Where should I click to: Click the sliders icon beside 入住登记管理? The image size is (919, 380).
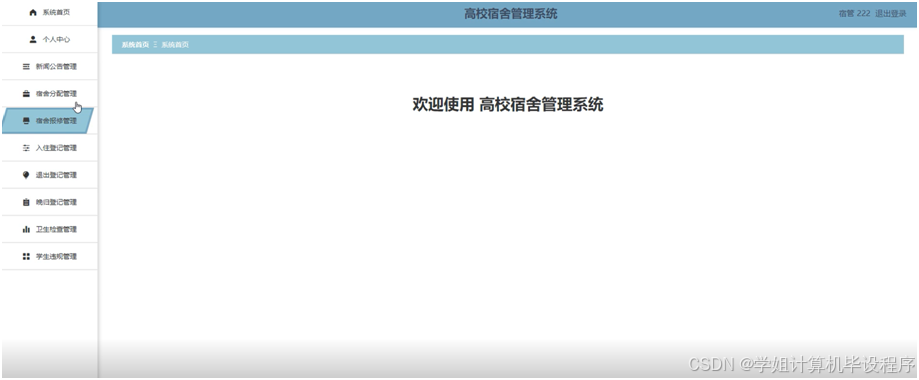tap(26, 148)
